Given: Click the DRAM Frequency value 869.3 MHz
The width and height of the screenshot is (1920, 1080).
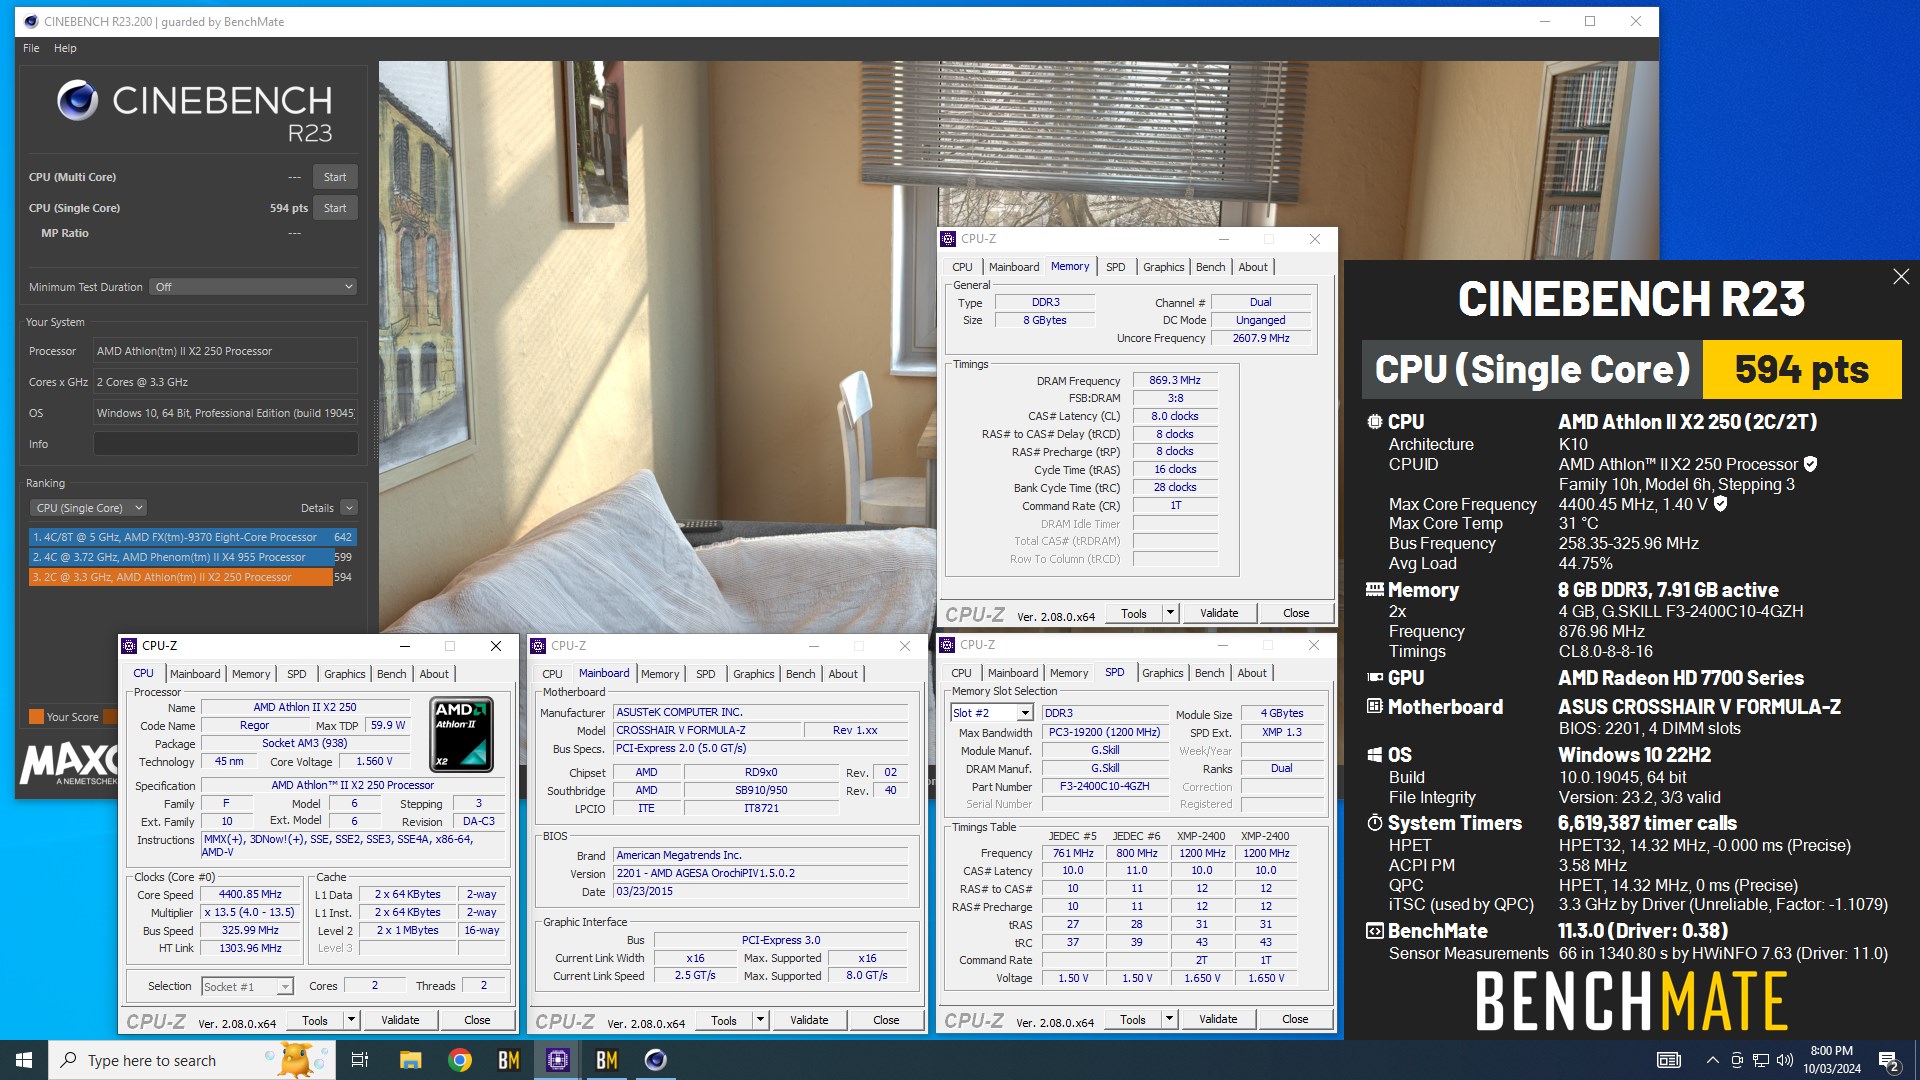Looking at the screenshot, I should [x=1175, y=381].
